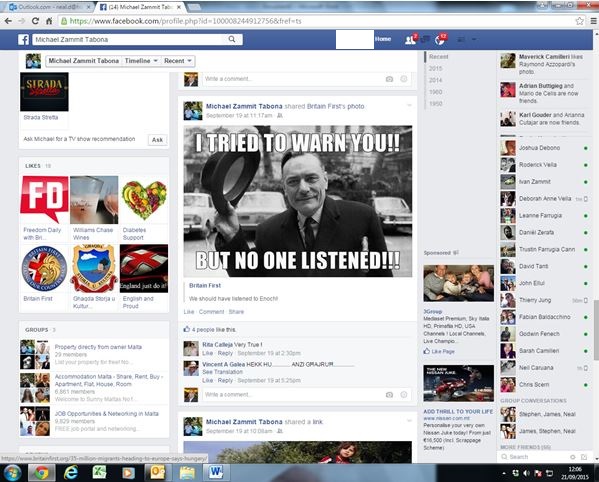Open messages icon in header
The height and width of the screenshot is (482, 599).
(425, 39)
